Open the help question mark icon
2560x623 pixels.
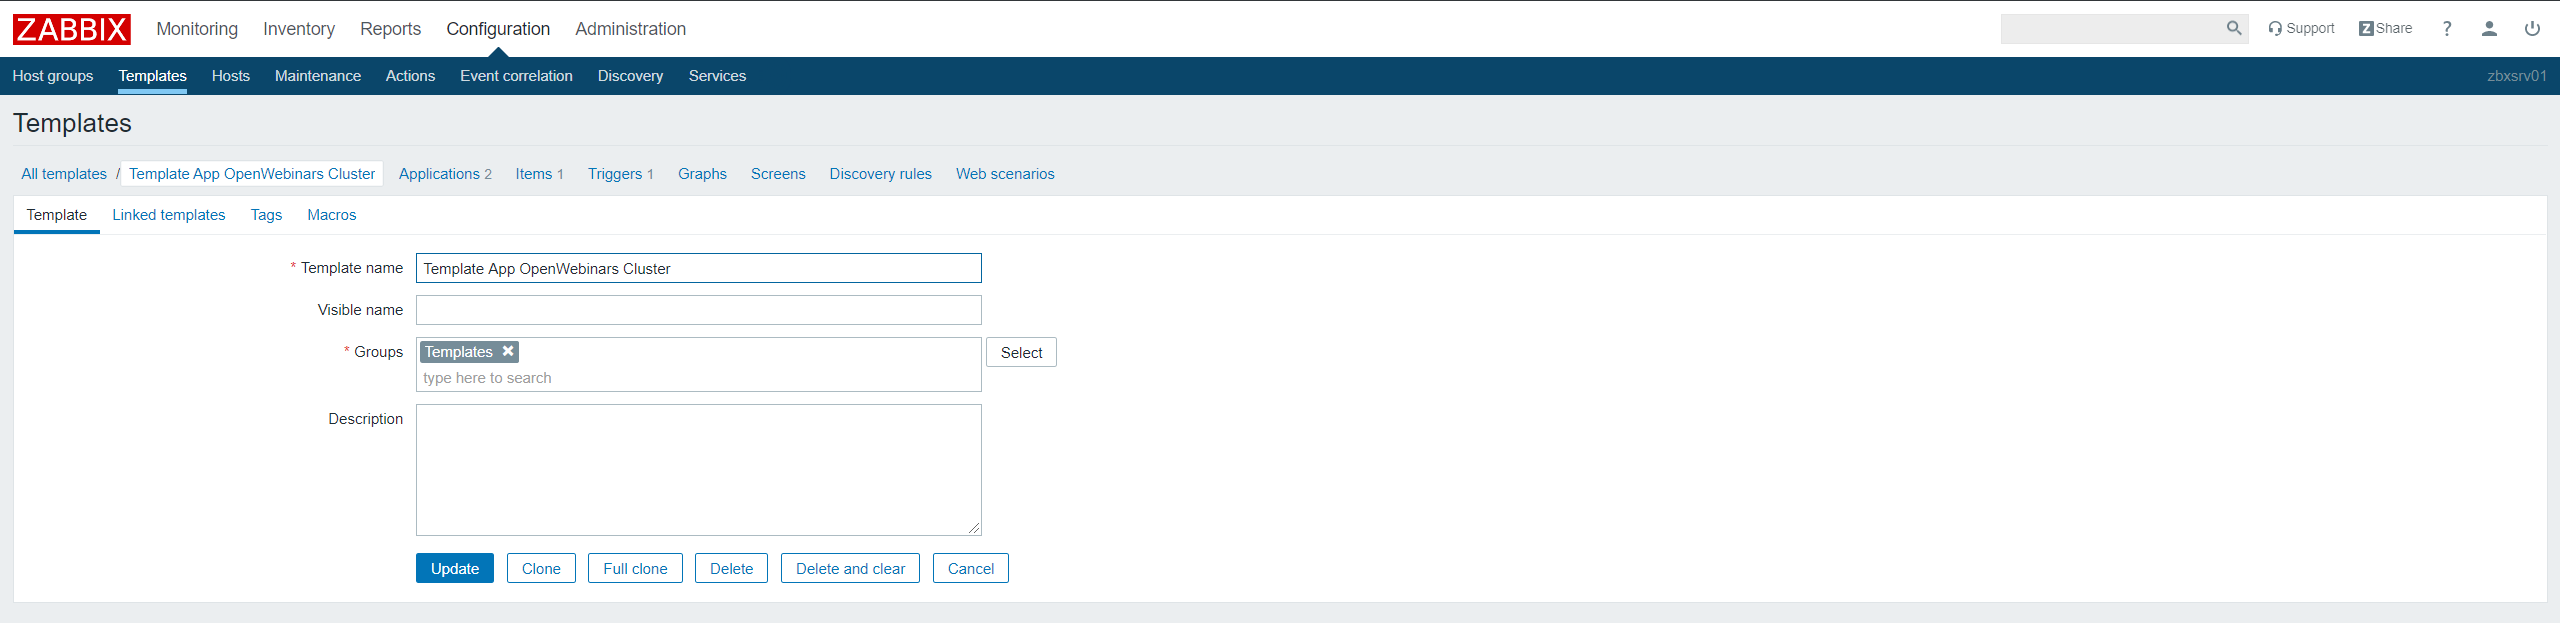(x=2447, y=28)
